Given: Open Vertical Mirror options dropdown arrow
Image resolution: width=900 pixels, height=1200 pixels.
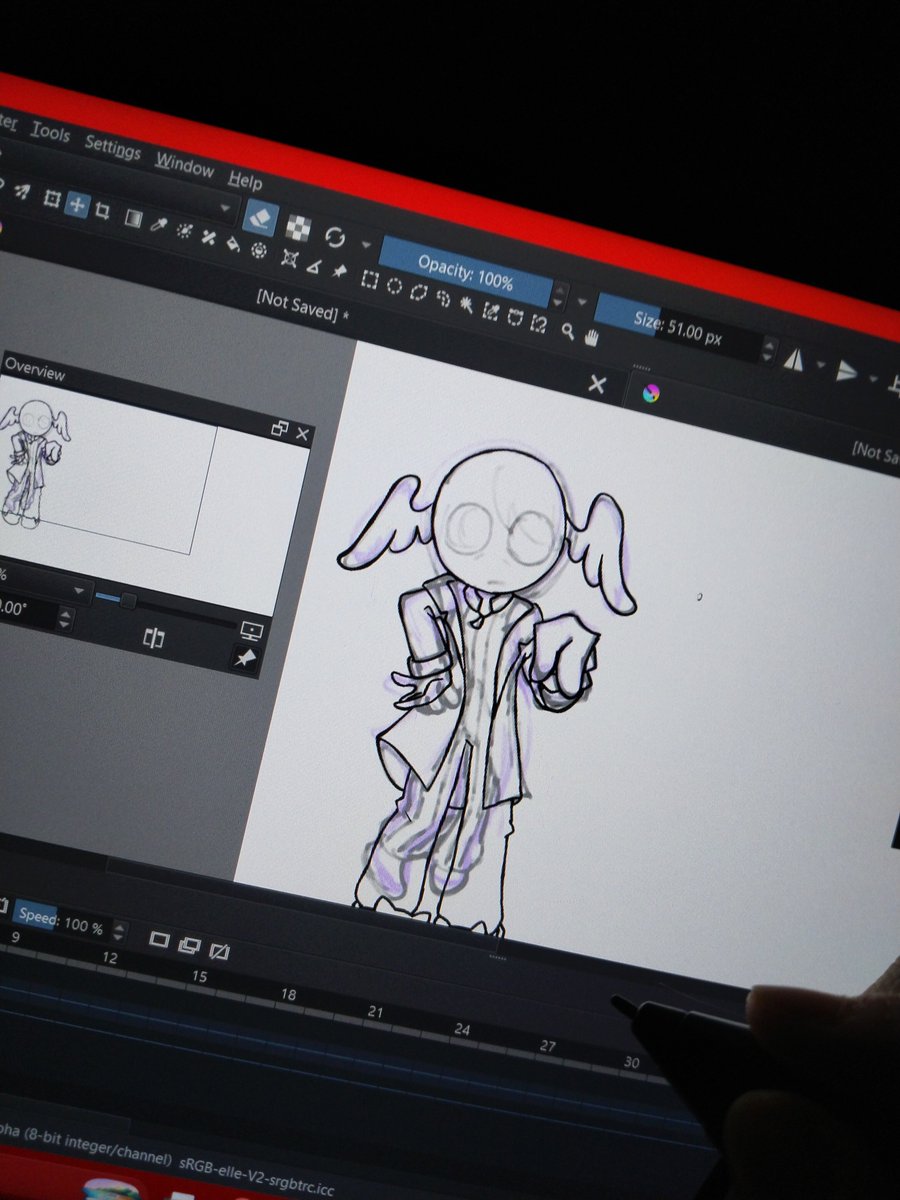Looking at the screenshot, I should coord(873,380).
